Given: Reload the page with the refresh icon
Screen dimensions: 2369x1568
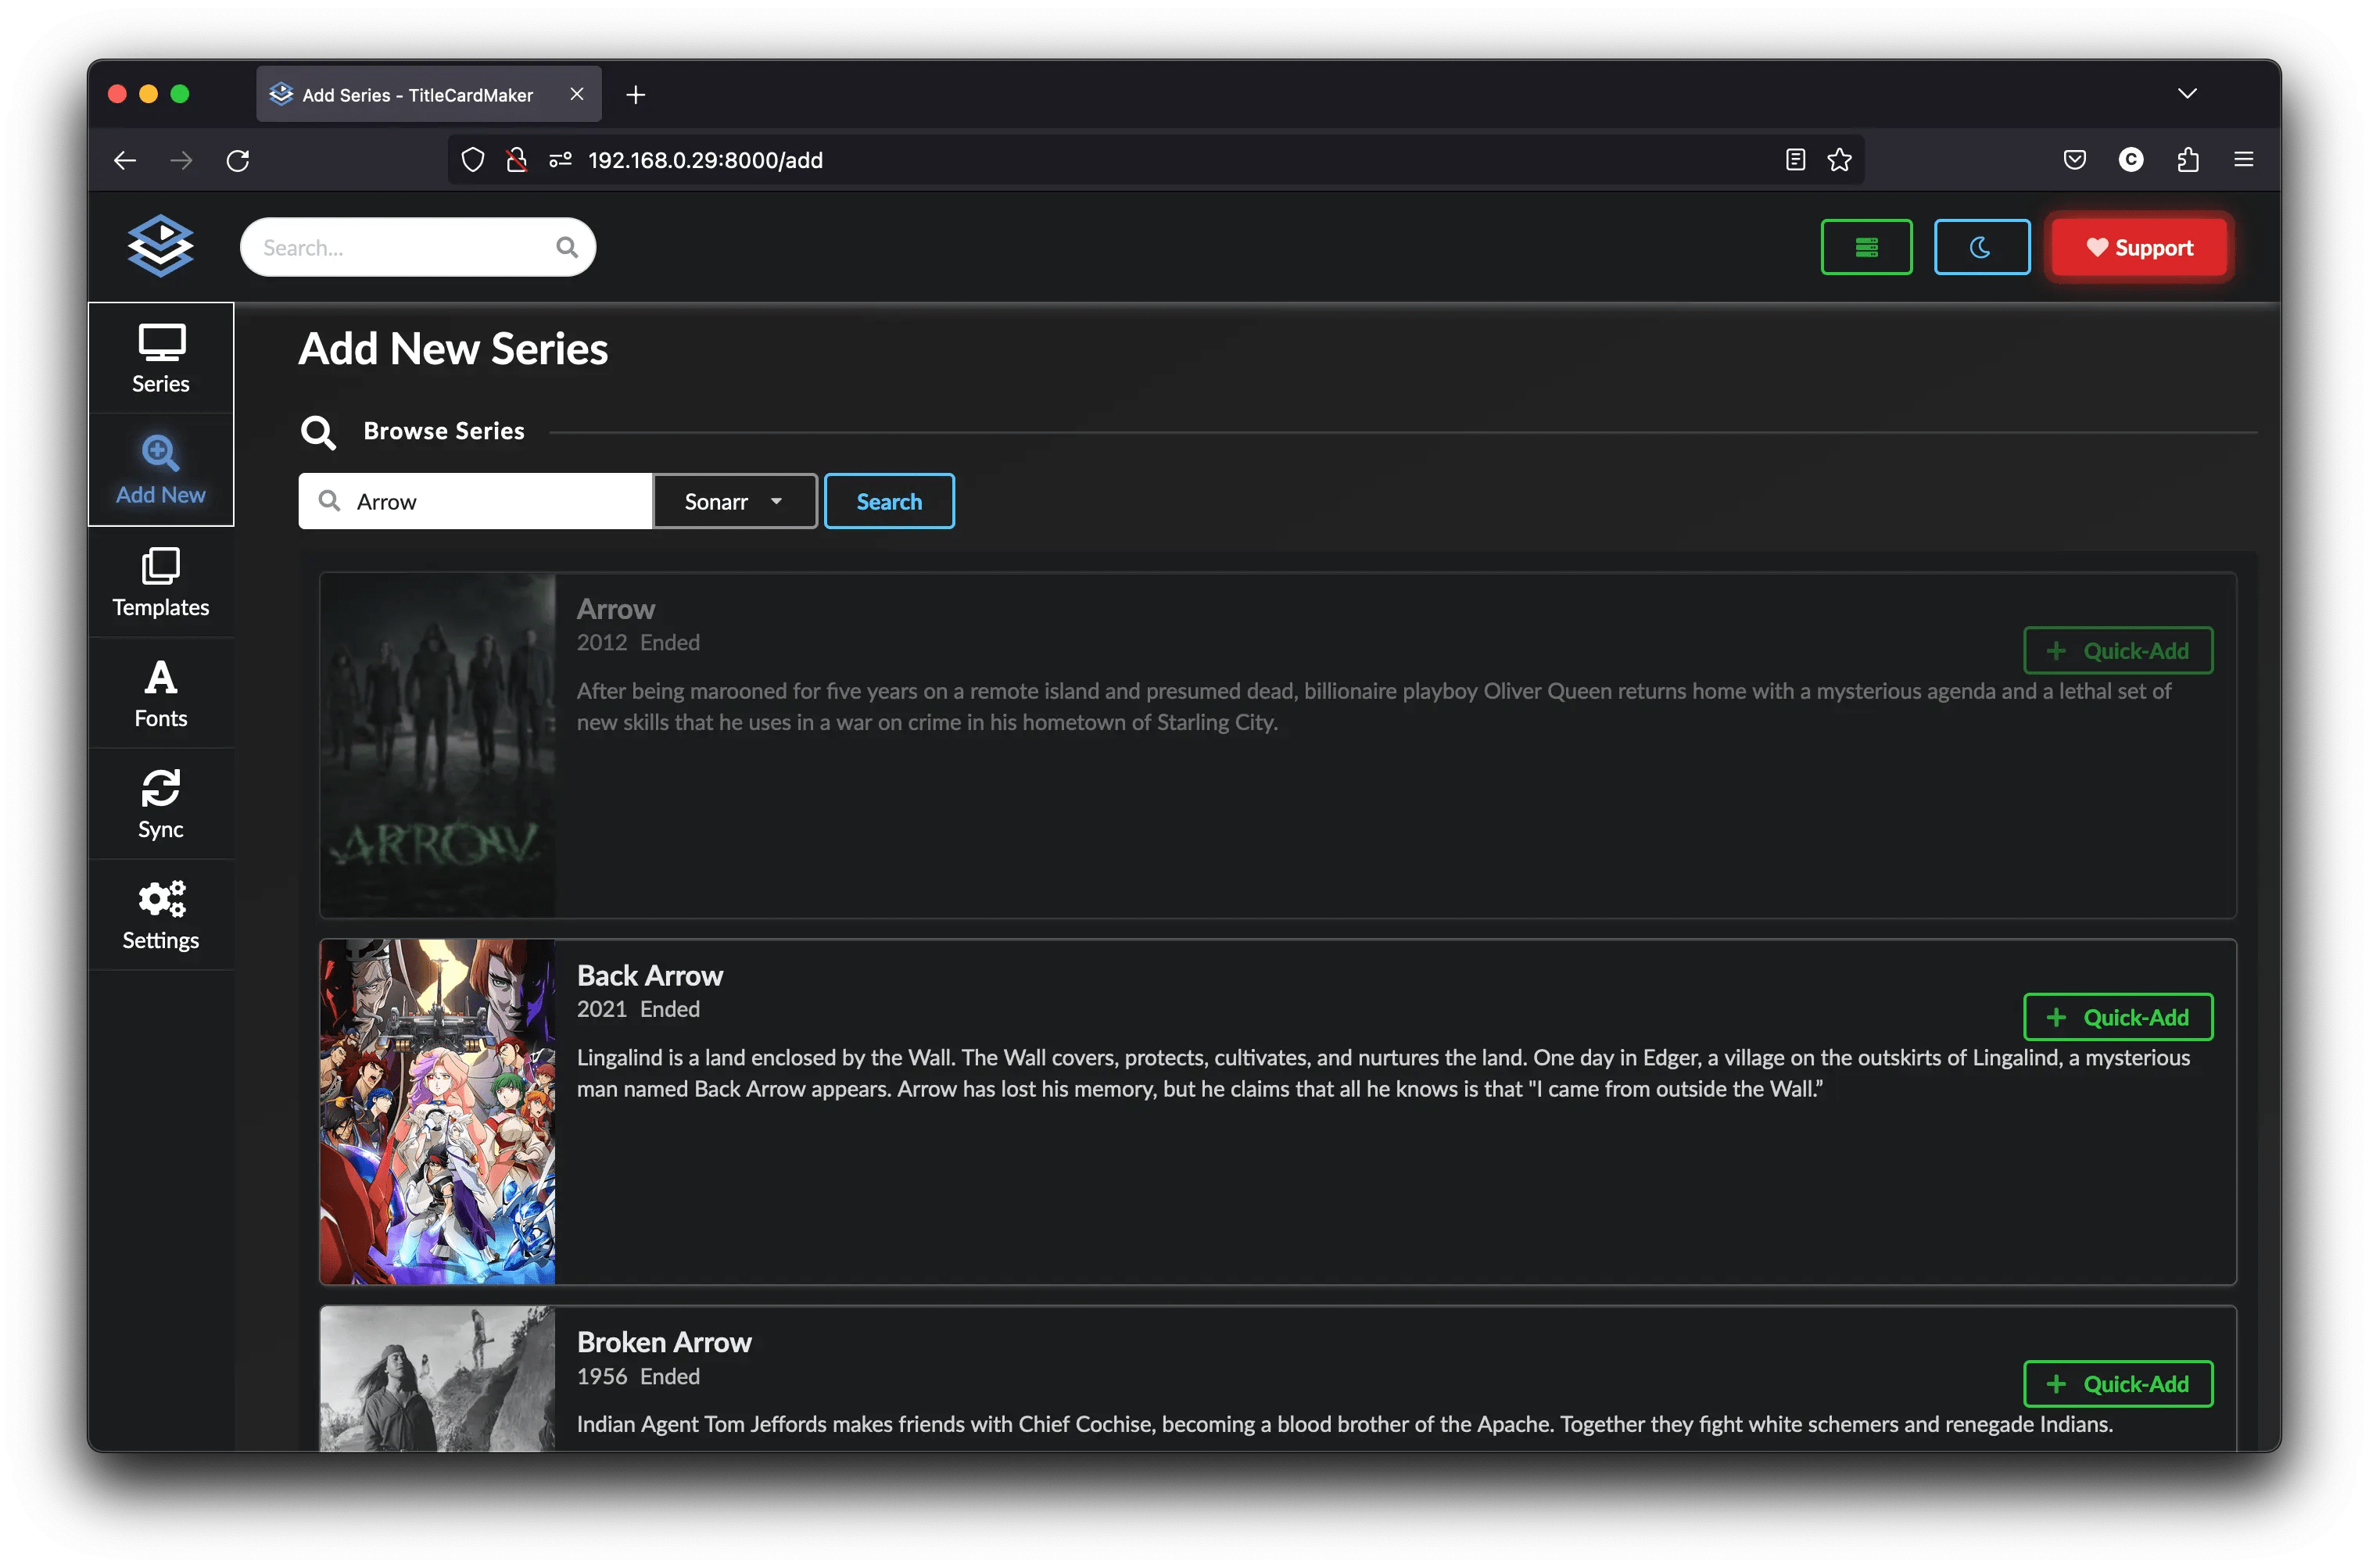Looking at the screenshot, I should tap(238, 160).
